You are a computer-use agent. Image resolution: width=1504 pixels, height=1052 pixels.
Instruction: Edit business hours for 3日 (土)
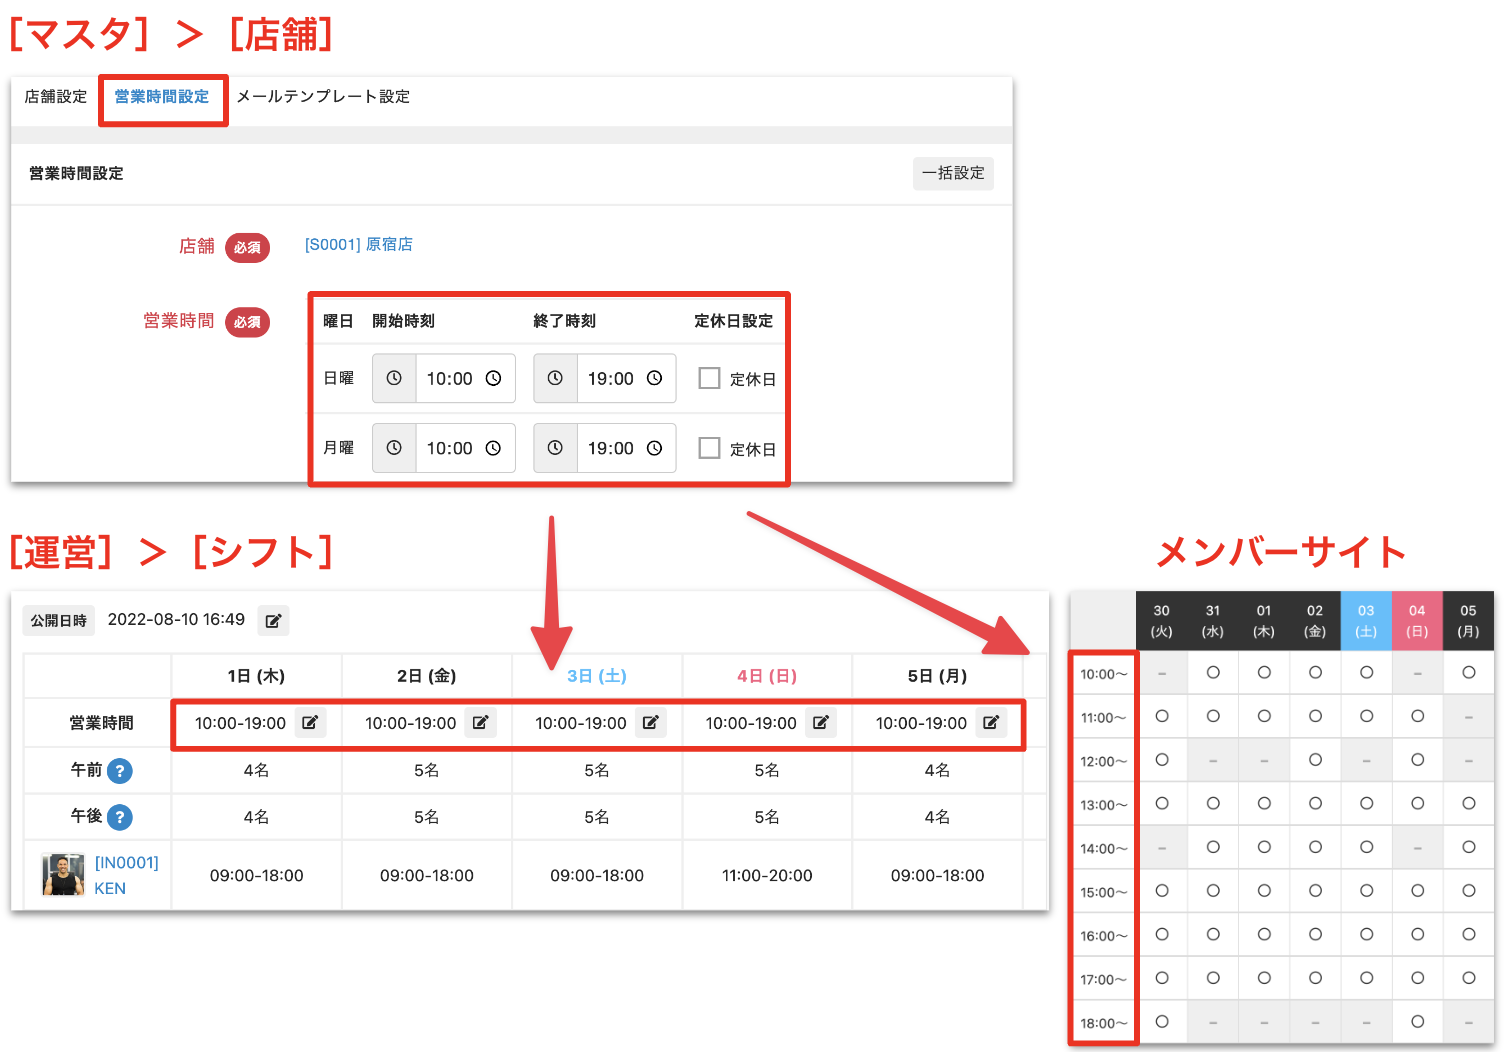point(651,723)
